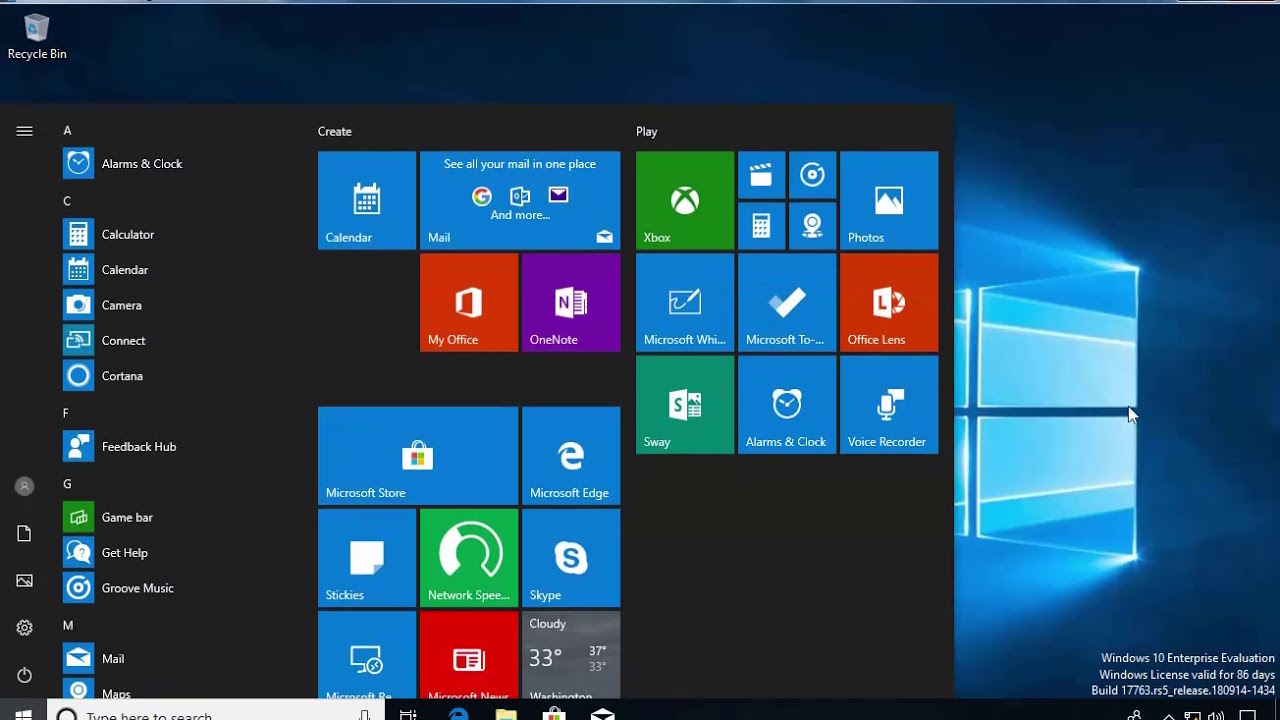The height and width of the screenshot is (720, 1280).
Task: Open the user account icon in sidebar
Action: pyautogui.click(x=25, y=486)
